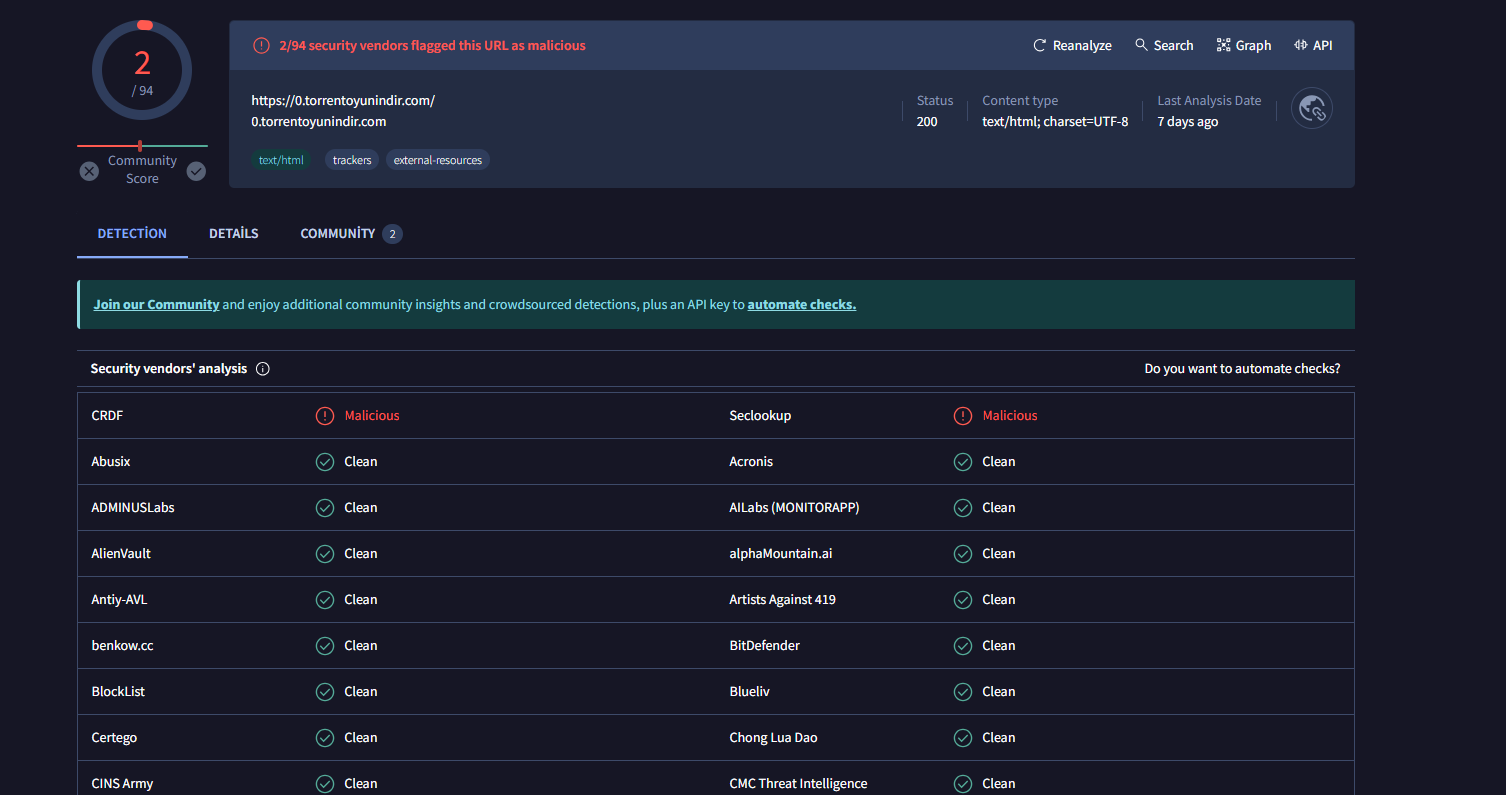Click the external-resources tag

[438, 160]
